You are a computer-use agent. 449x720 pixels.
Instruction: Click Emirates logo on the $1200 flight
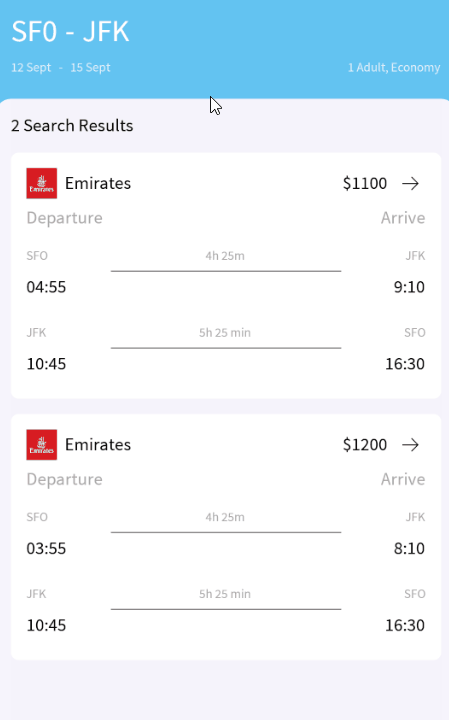tap(42, 445)
